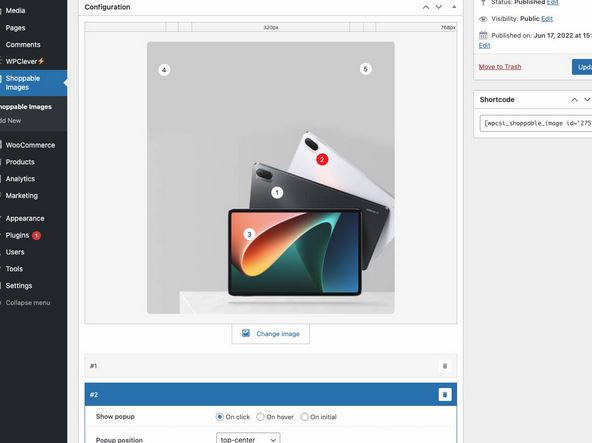Viewport: 592px width, 443px height.
Task: Edit the Visibility setting
Action: pos(547,19)
